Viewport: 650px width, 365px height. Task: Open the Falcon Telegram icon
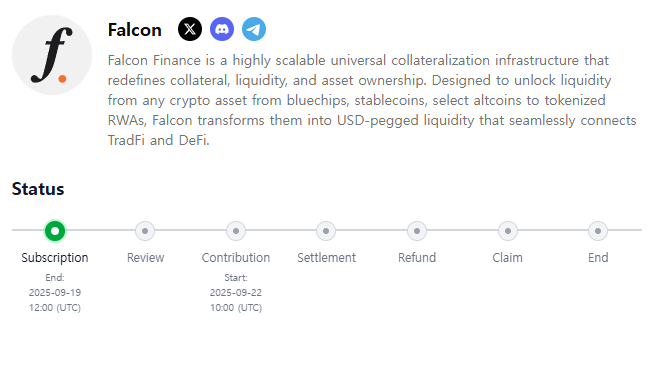254,29
